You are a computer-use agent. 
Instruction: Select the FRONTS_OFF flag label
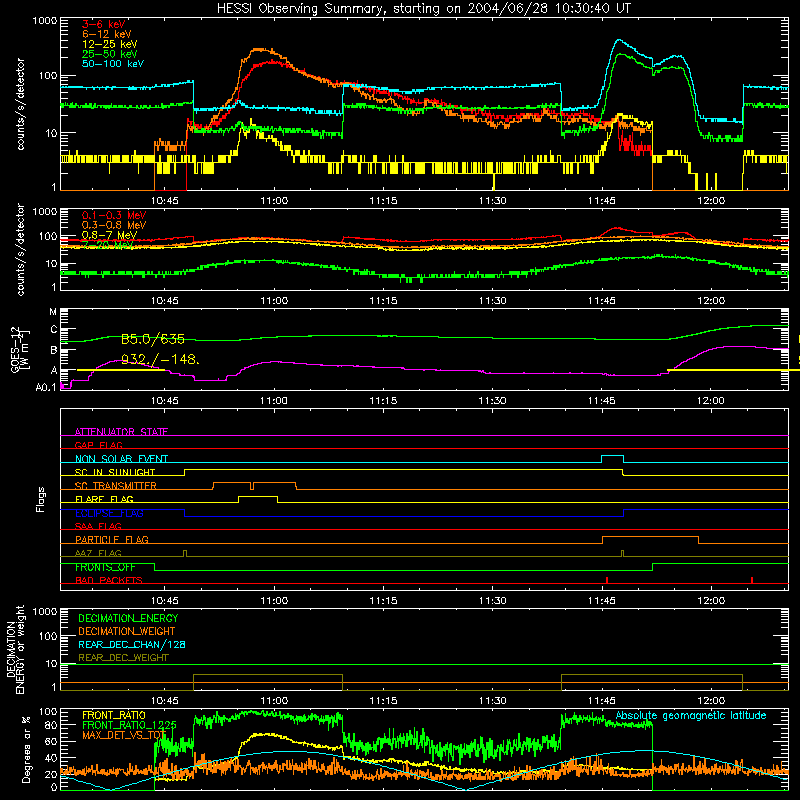[105, 567]
